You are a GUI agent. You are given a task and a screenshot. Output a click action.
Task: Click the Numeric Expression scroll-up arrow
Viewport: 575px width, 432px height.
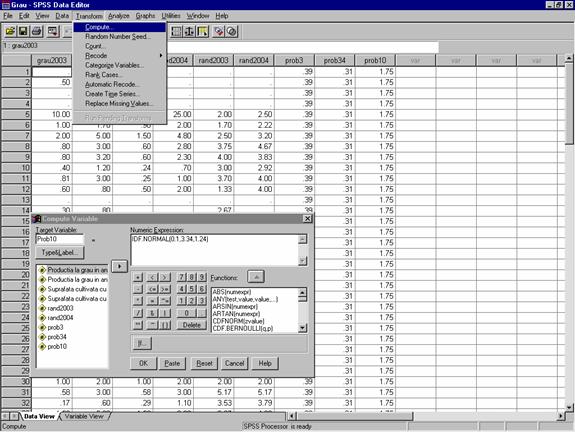click(303, 239)
